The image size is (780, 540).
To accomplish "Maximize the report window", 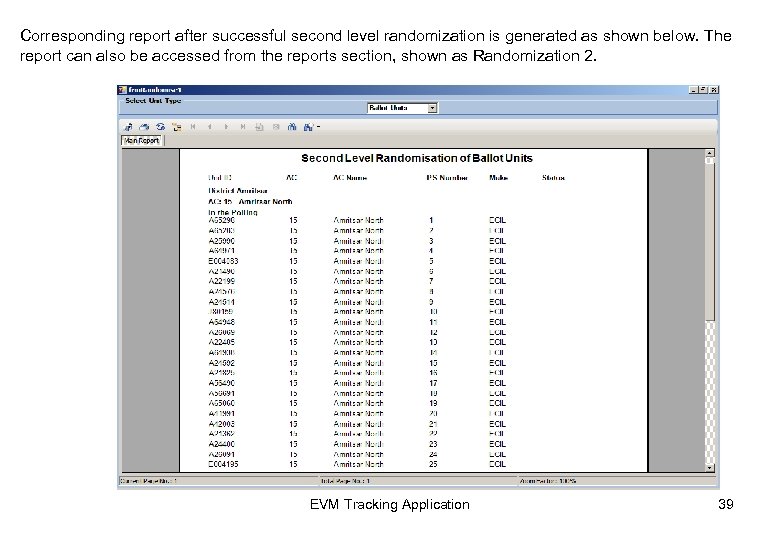I will (x=703, y=90).
